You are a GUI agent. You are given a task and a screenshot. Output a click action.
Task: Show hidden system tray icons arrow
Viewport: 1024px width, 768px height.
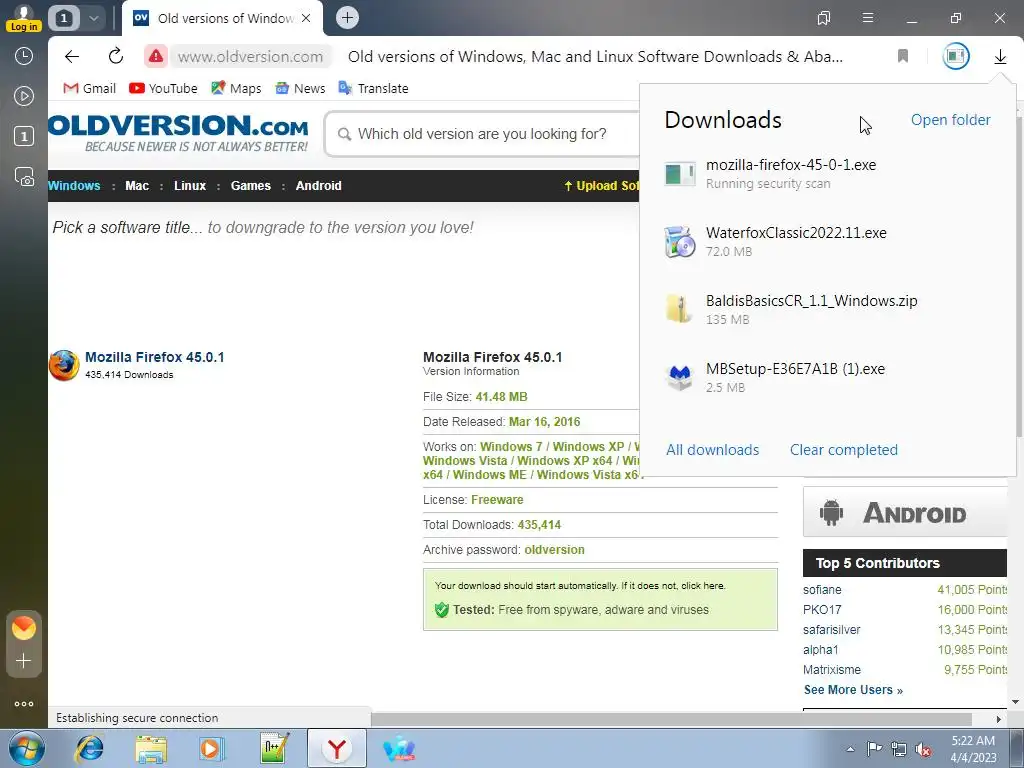click(850, 749)
